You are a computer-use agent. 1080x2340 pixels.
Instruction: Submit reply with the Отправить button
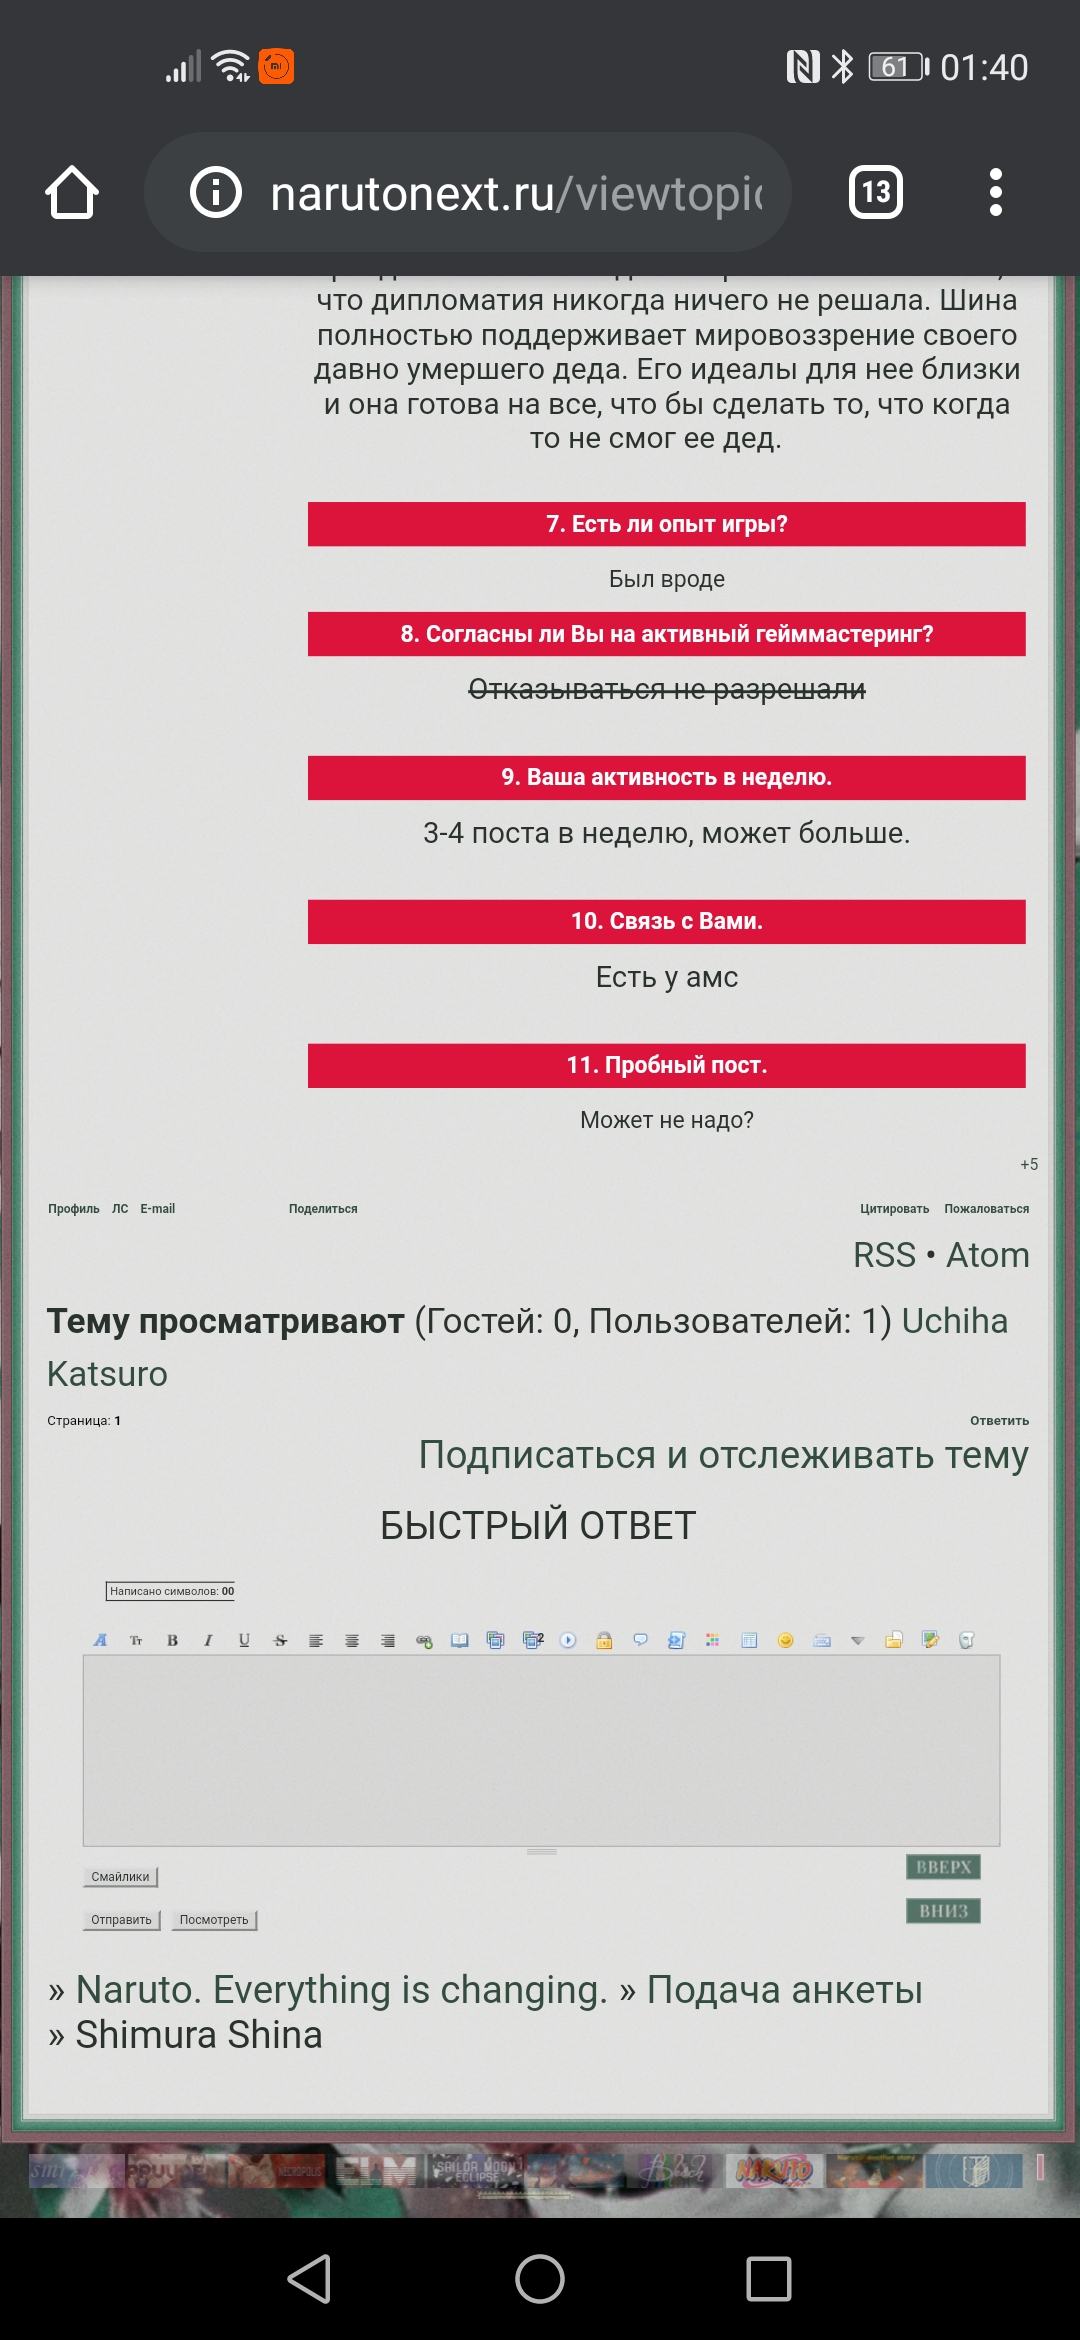coord(121,1920)
